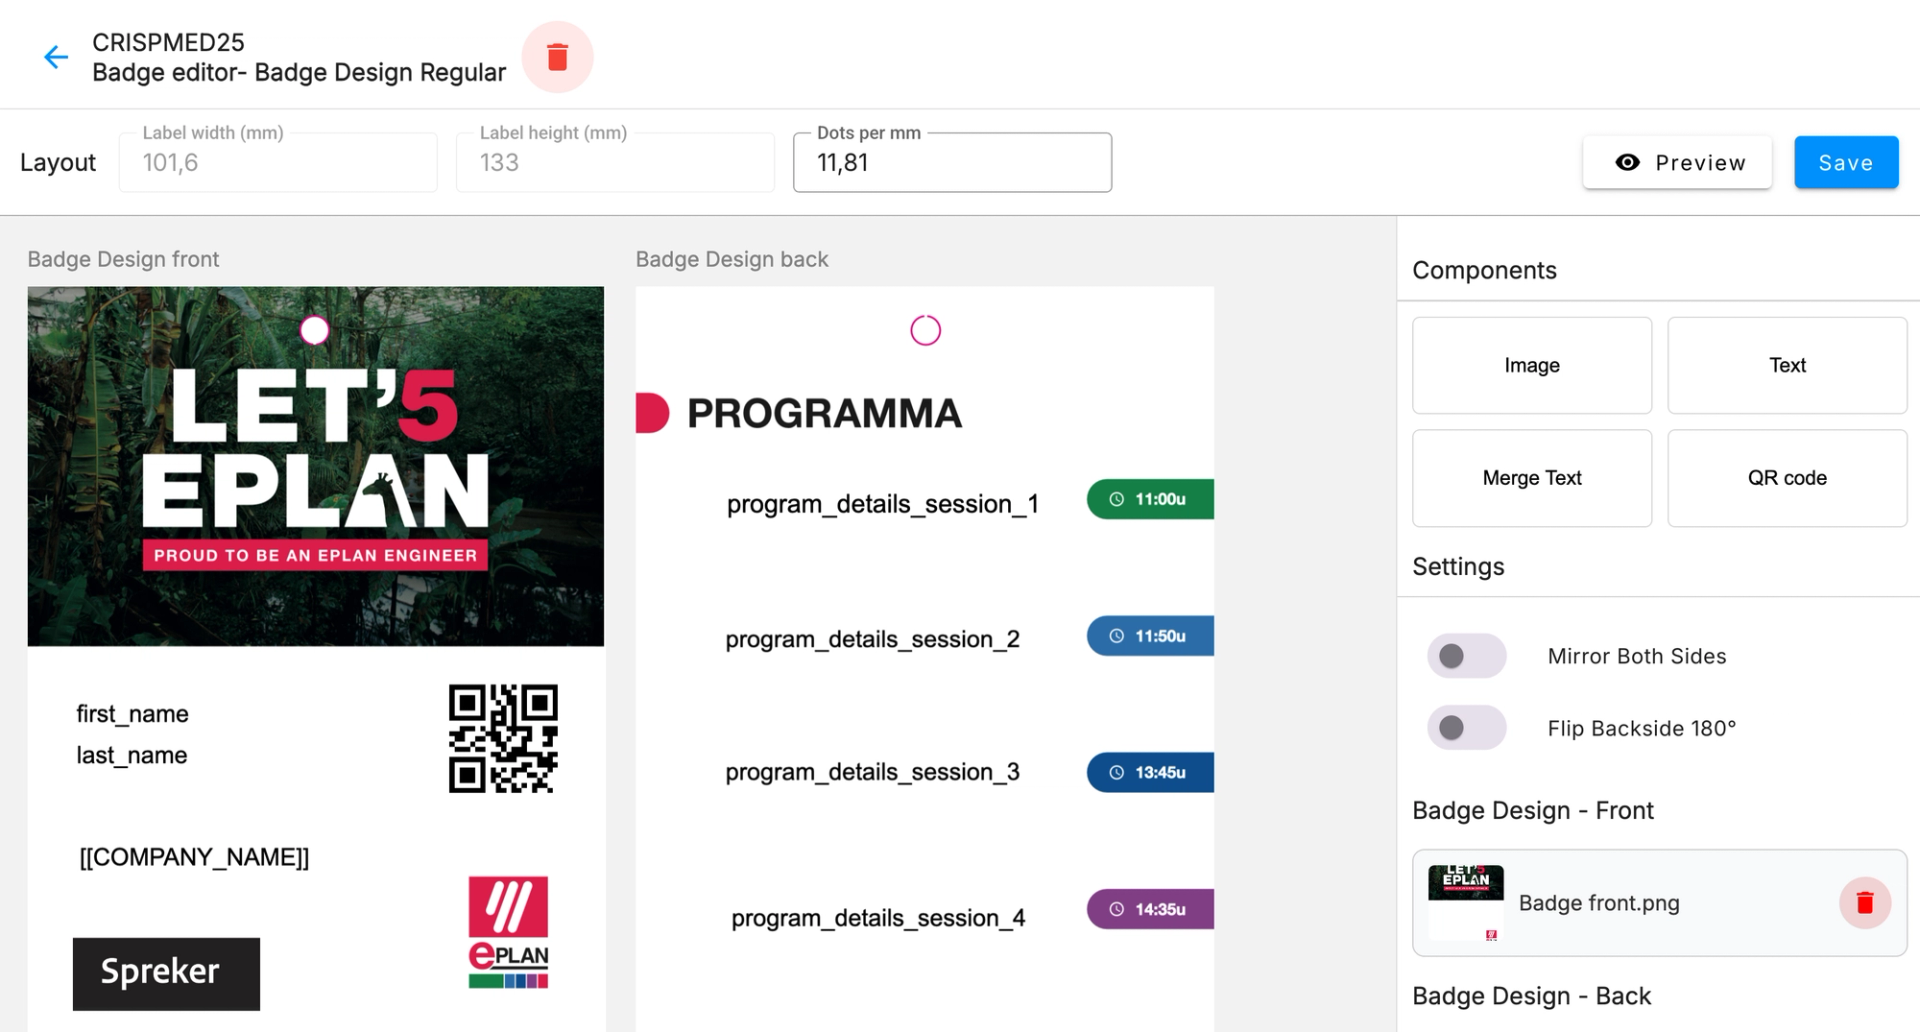Viewport: 1920px width, 1032px height.
Task: Click the 13:45u time tag
Action: pyautogui.click(x=1150, y=772)
